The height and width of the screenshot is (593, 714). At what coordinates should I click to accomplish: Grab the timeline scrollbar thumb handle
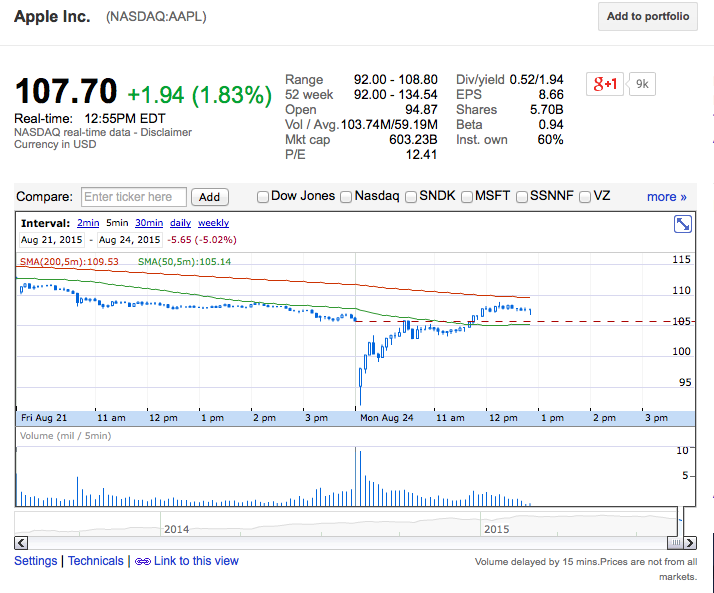(x=676, y=543)
